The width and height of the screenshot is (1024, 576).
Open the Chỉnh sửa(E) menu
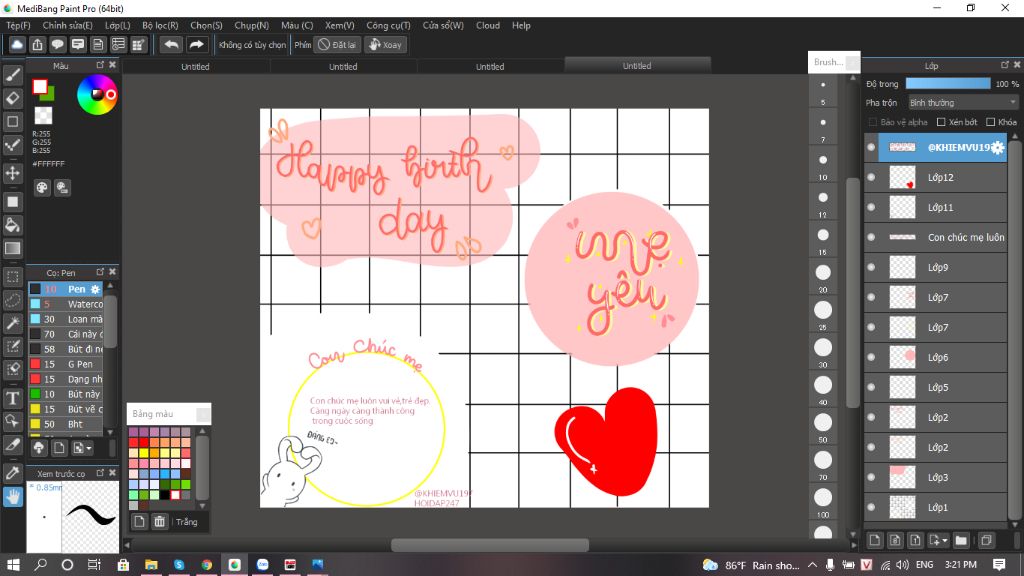click(x=67, y=25)
